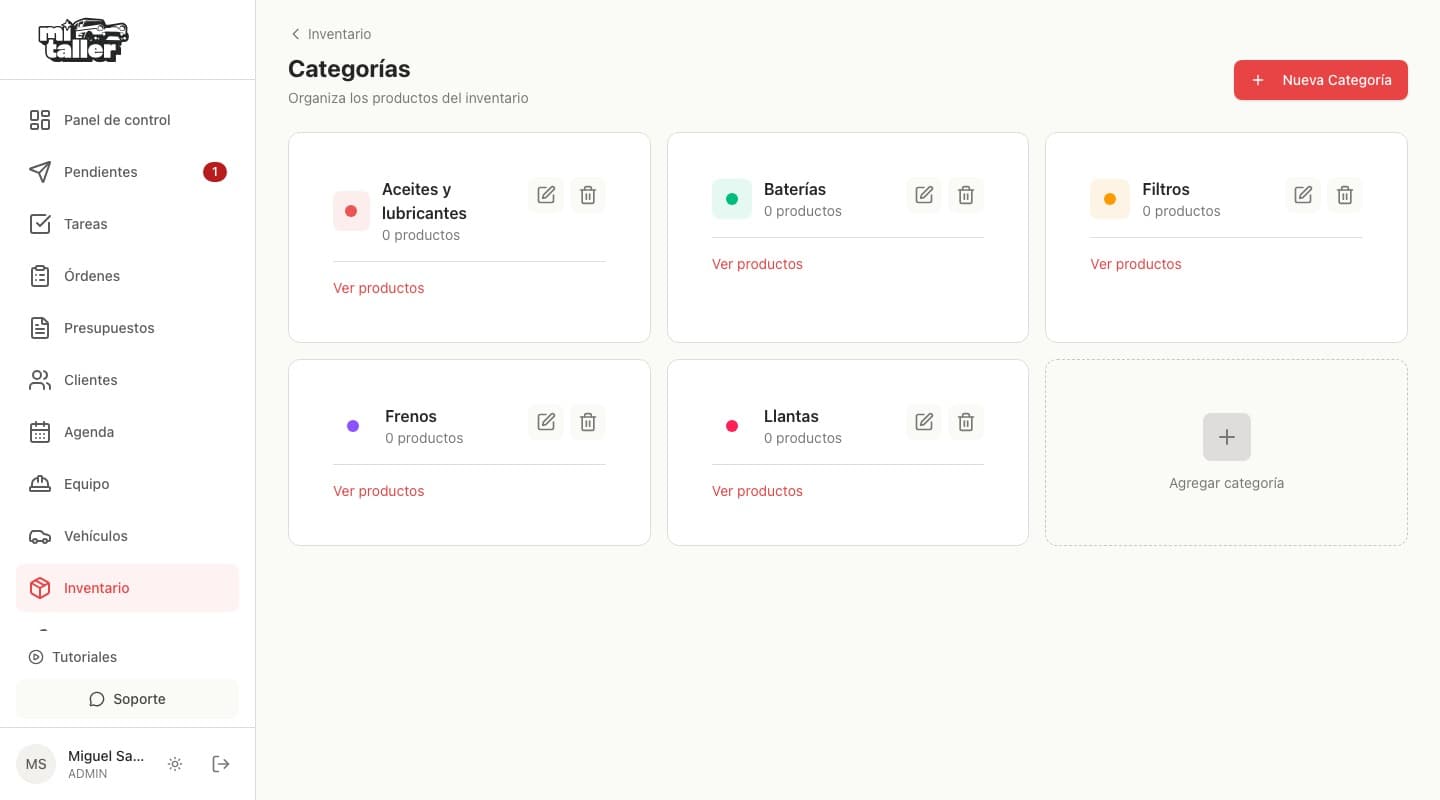
Task: Click the Nueva Categoría button
Action: coord(1320,80)
